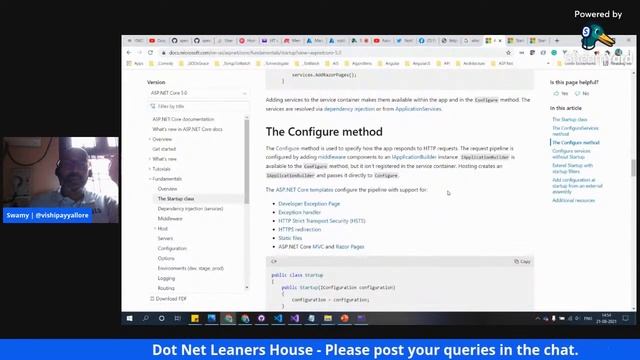Open the middleware link in paragraph
Viewport: 640px width, 360px height.
tap(331, 157)
